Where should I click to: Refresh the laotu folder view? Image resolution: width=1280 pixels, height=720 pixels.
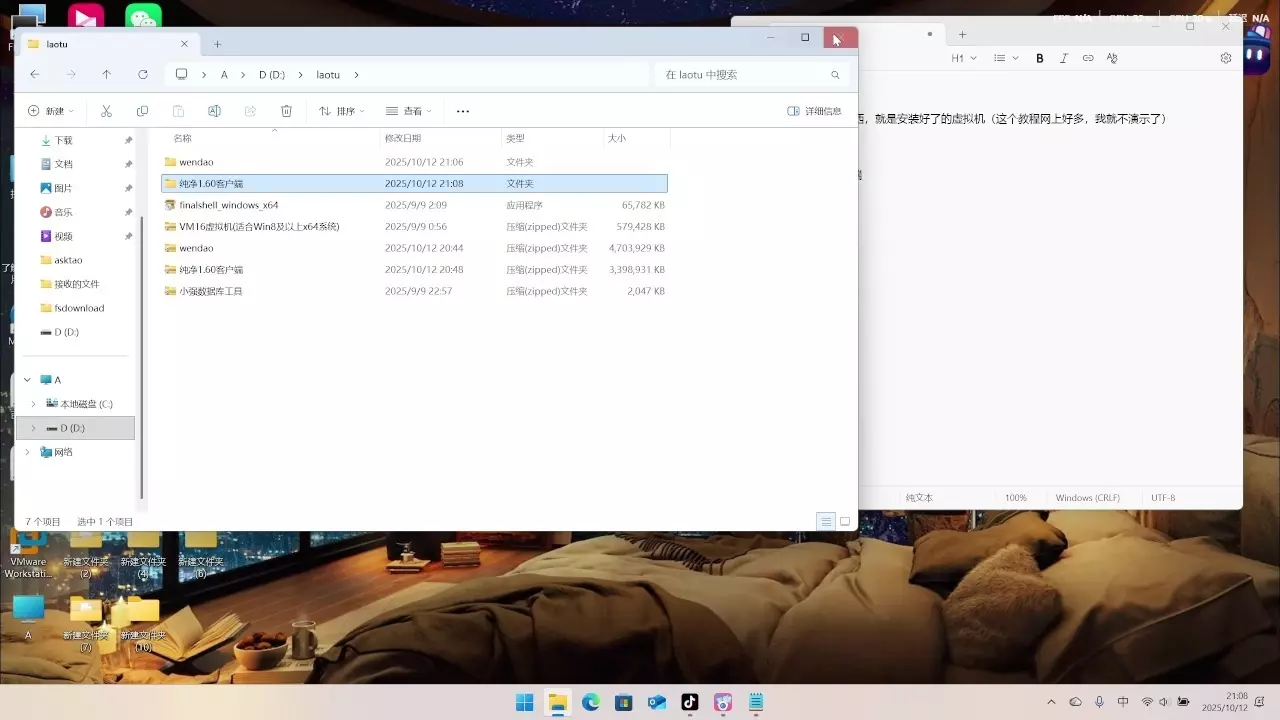[x=143, y=74]
